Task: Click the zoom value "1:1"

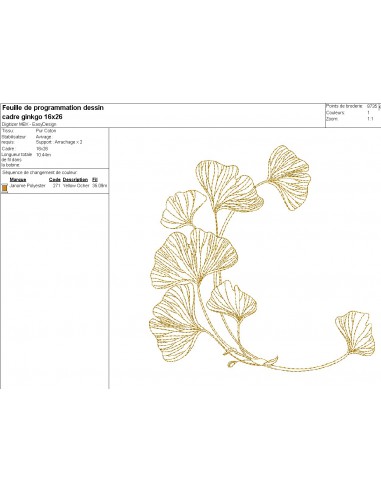Action: (x=370, y=119)
